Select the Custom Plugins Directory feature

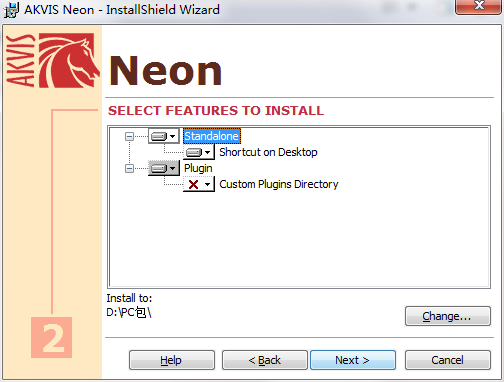click(x=279, y=184)
